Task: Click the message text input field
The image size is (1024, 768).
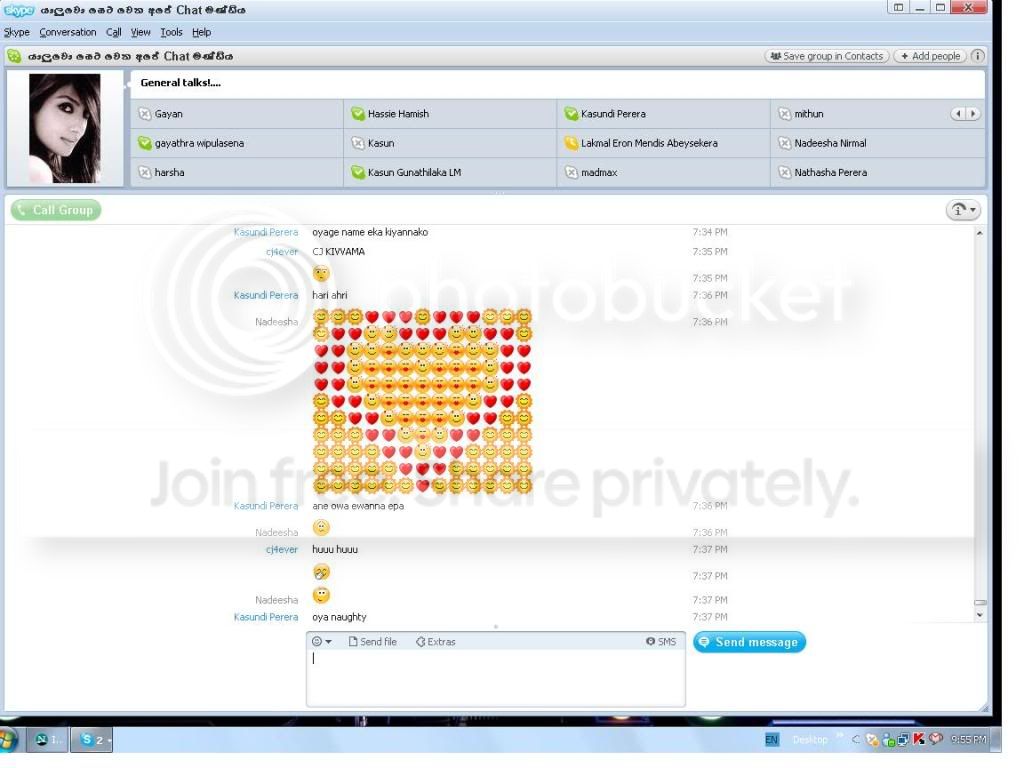Action: (496, 678)
